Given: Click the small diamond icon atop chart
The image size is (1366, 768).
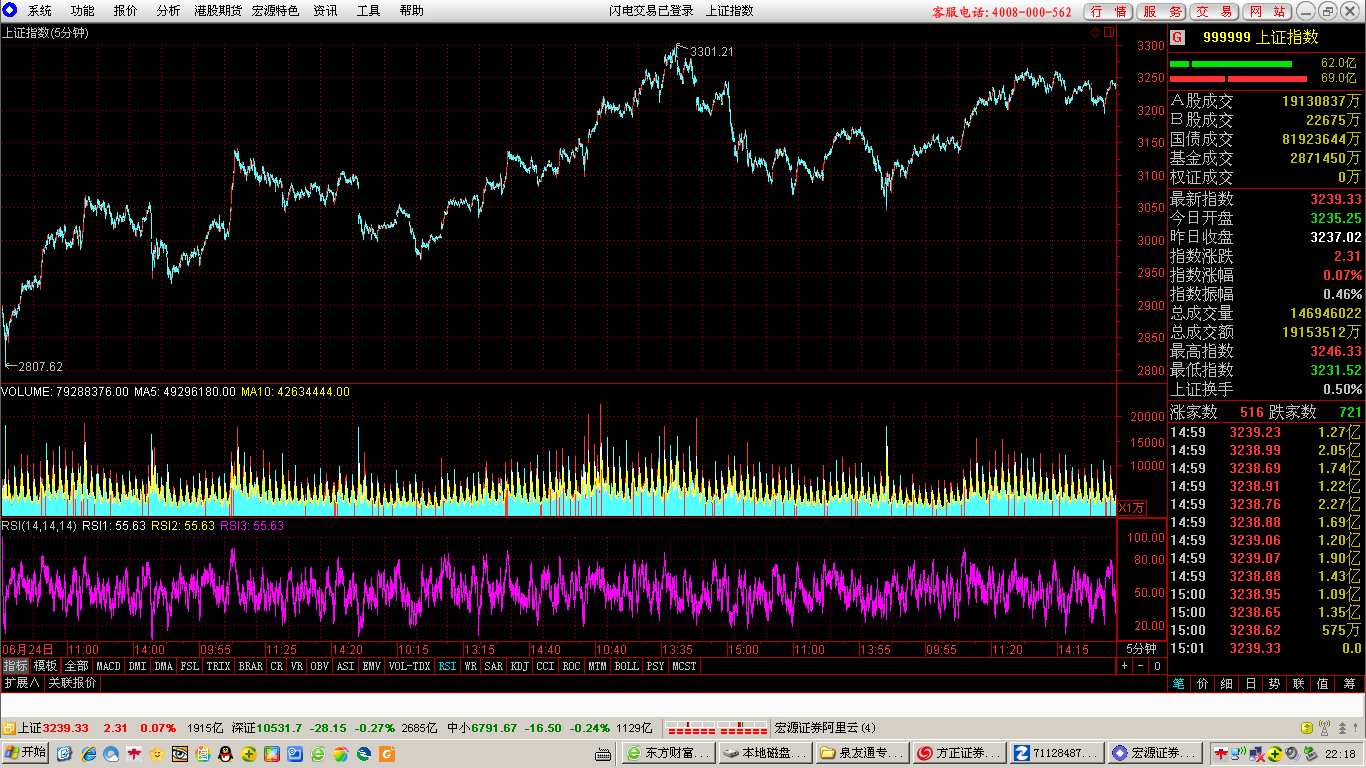Looking at the screenshot, I should 1096,32.
